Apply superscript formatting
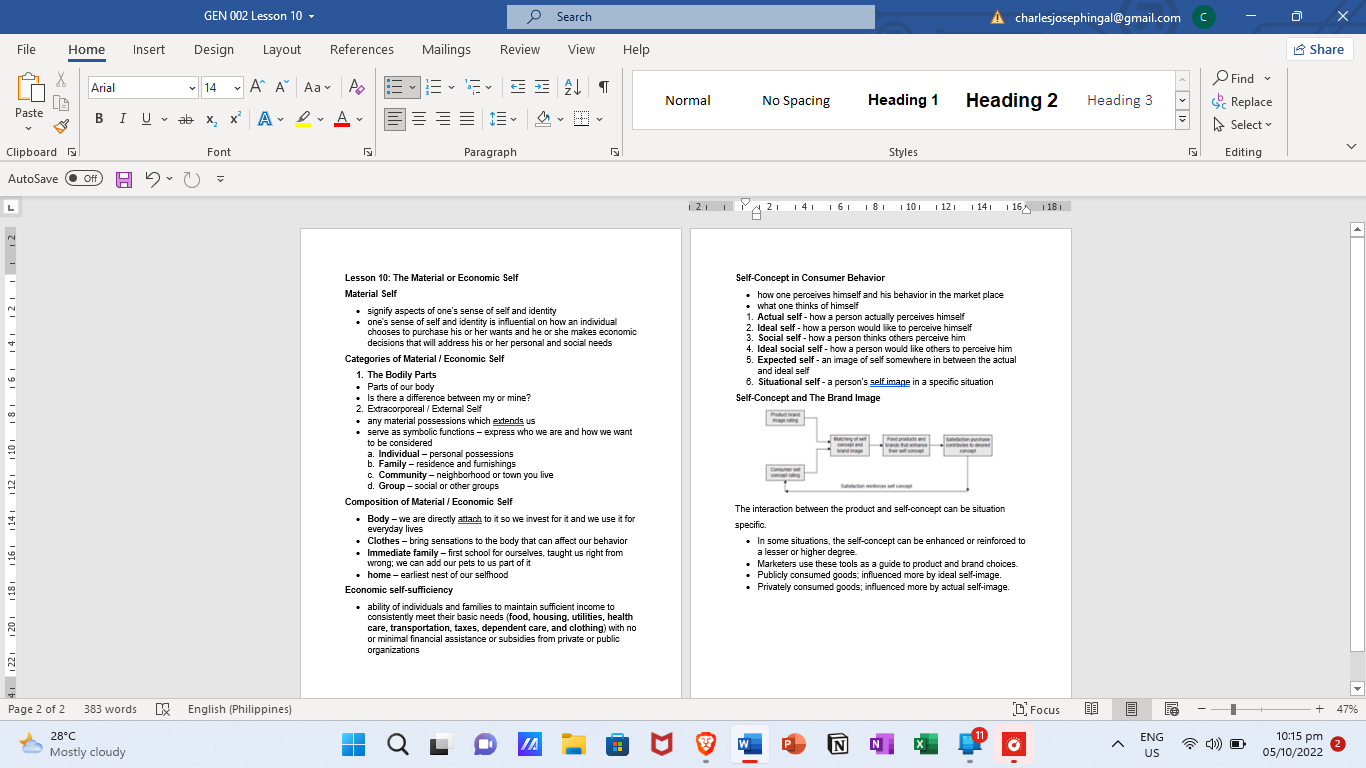Viewport: 1366px width, 768px height. (x=236, y=119)
